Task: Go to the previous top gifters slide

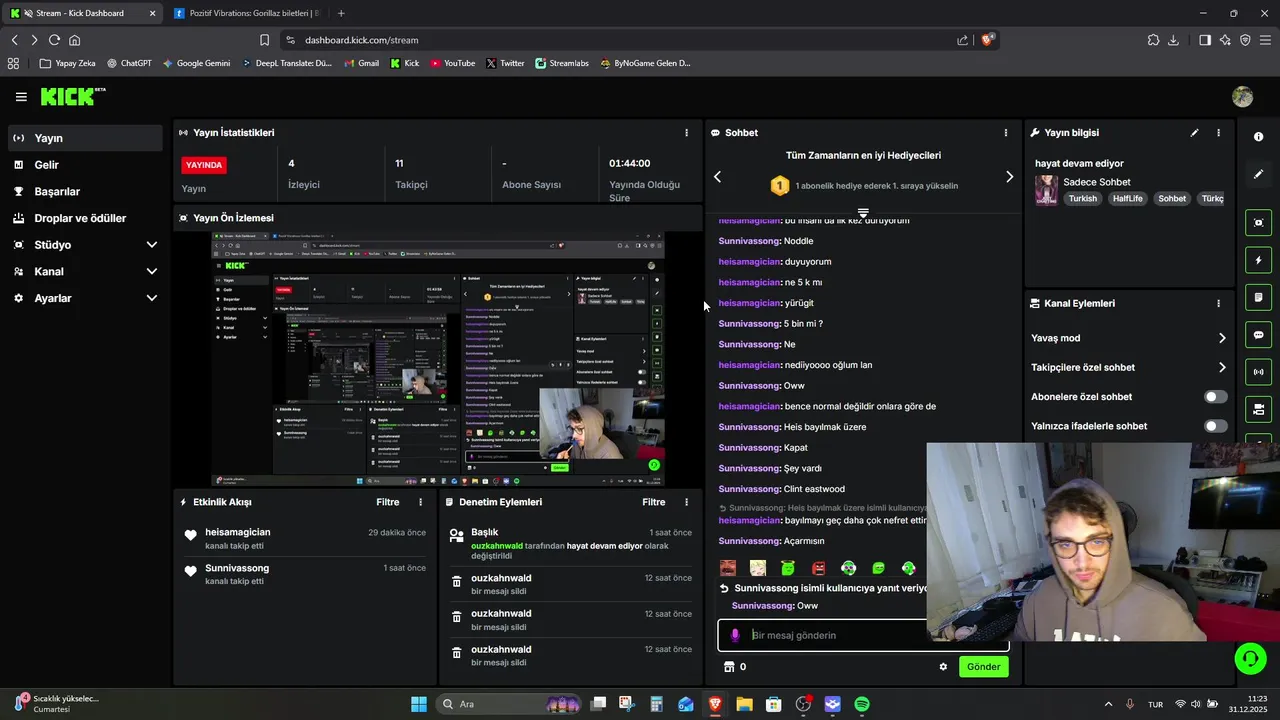Action: [717, 177]
